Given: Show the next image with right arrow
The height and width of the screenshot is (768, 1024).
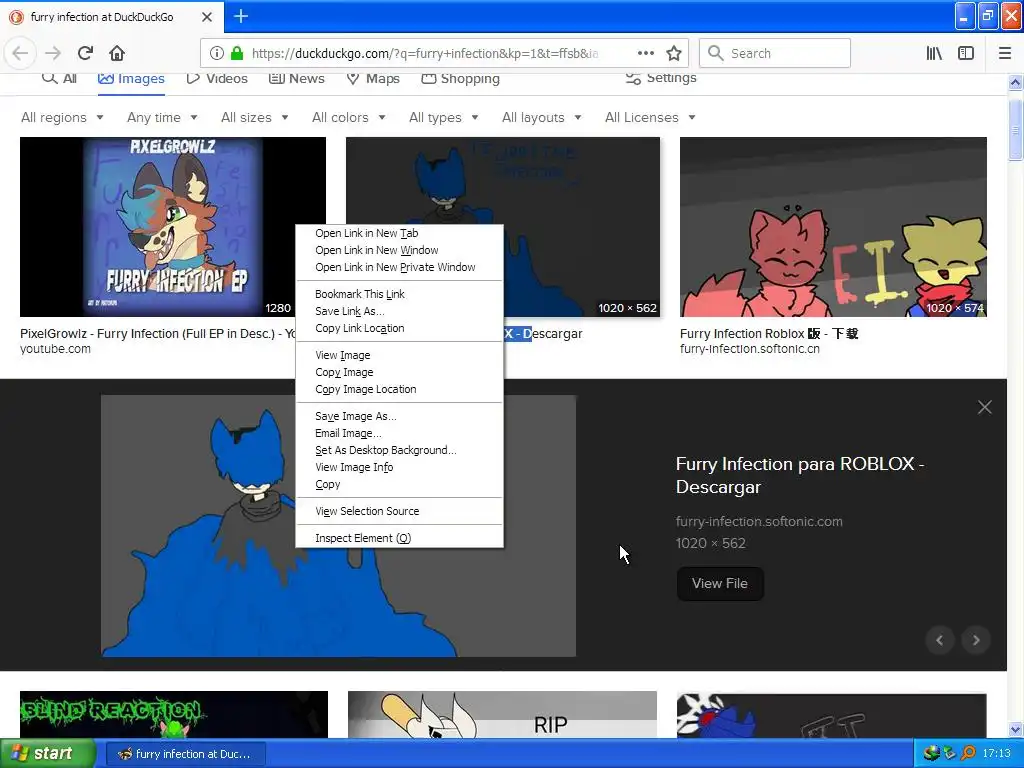Looking at the screenshot, I should pos(976,640).
